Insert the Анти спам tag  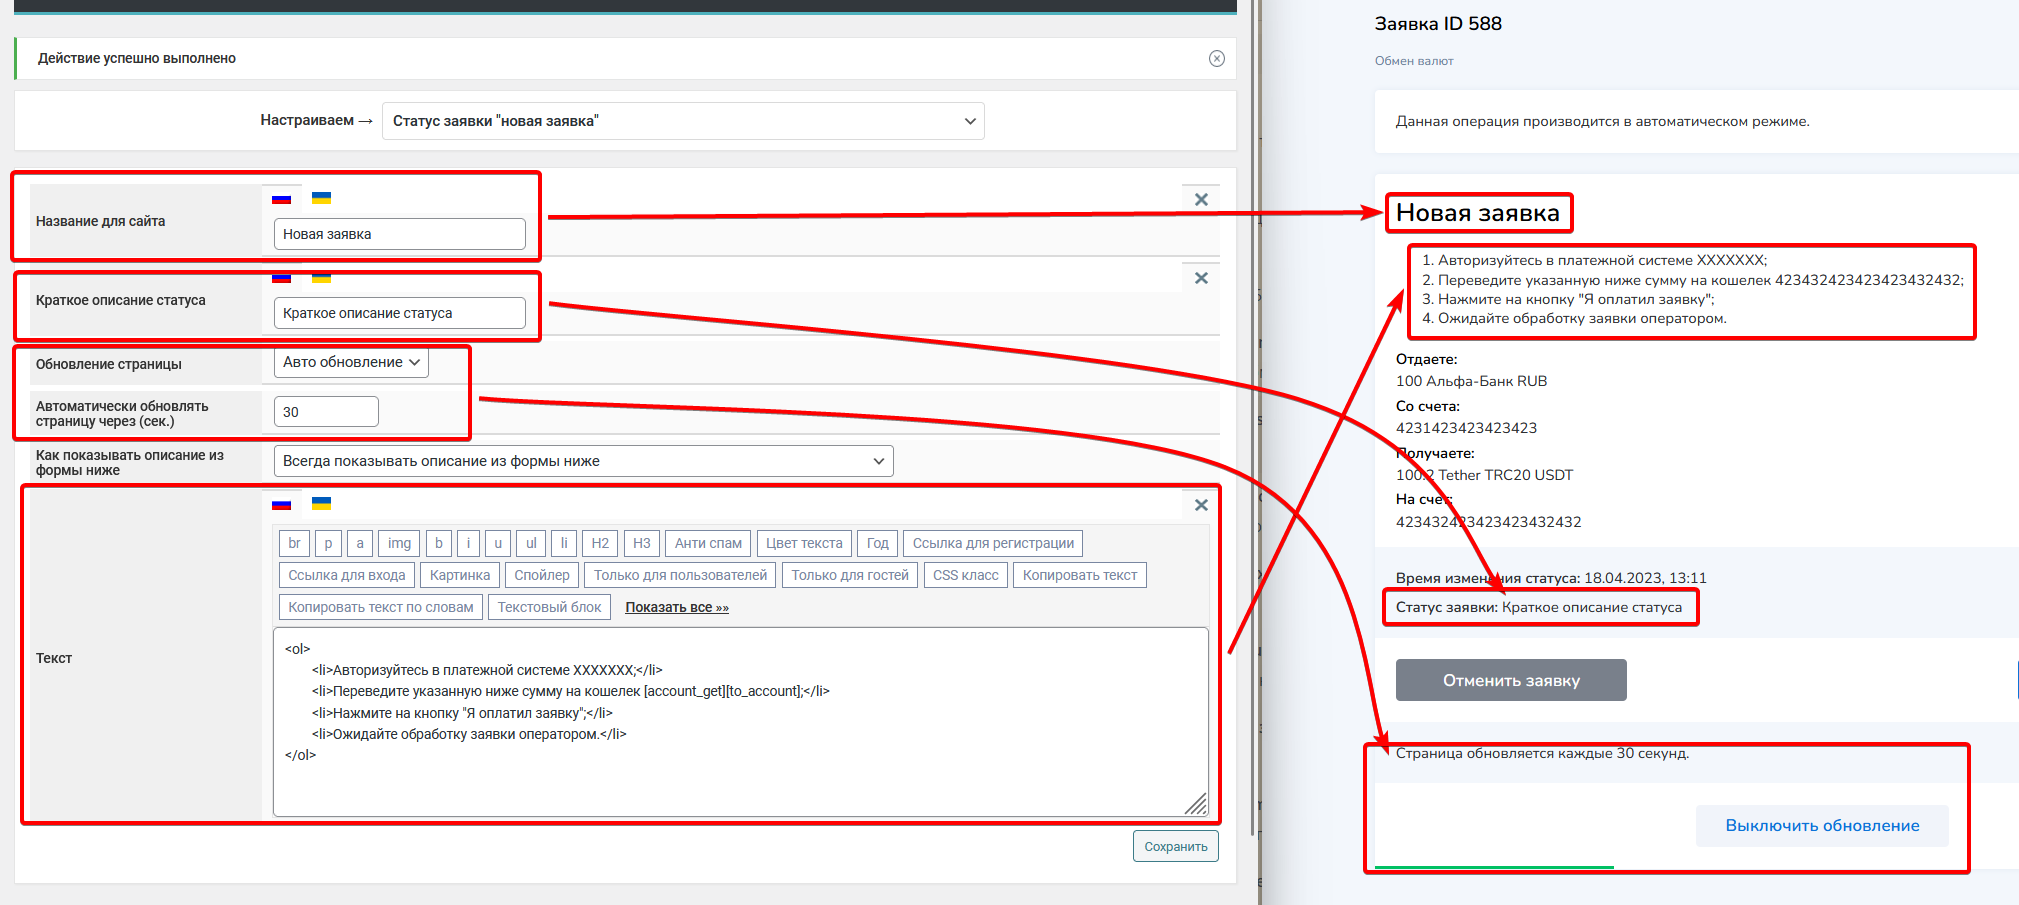coord(708,543)
